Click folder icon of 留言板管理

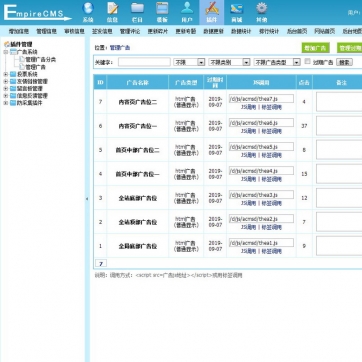click(x=13, y=89)
